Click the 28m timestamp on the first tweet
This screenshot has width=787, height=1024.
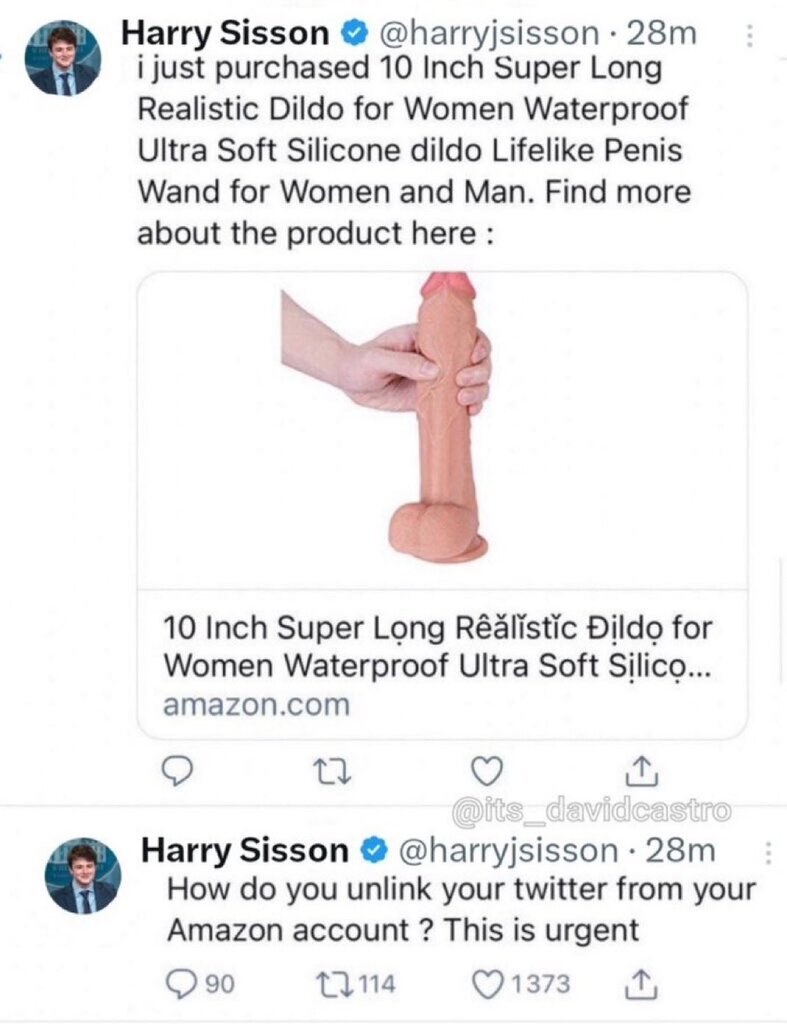pos(660,33)
